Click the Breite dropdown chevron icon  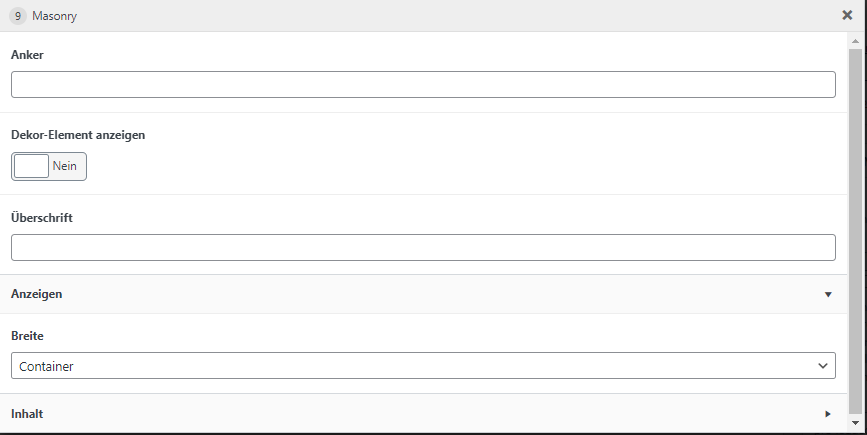(823, 366)
